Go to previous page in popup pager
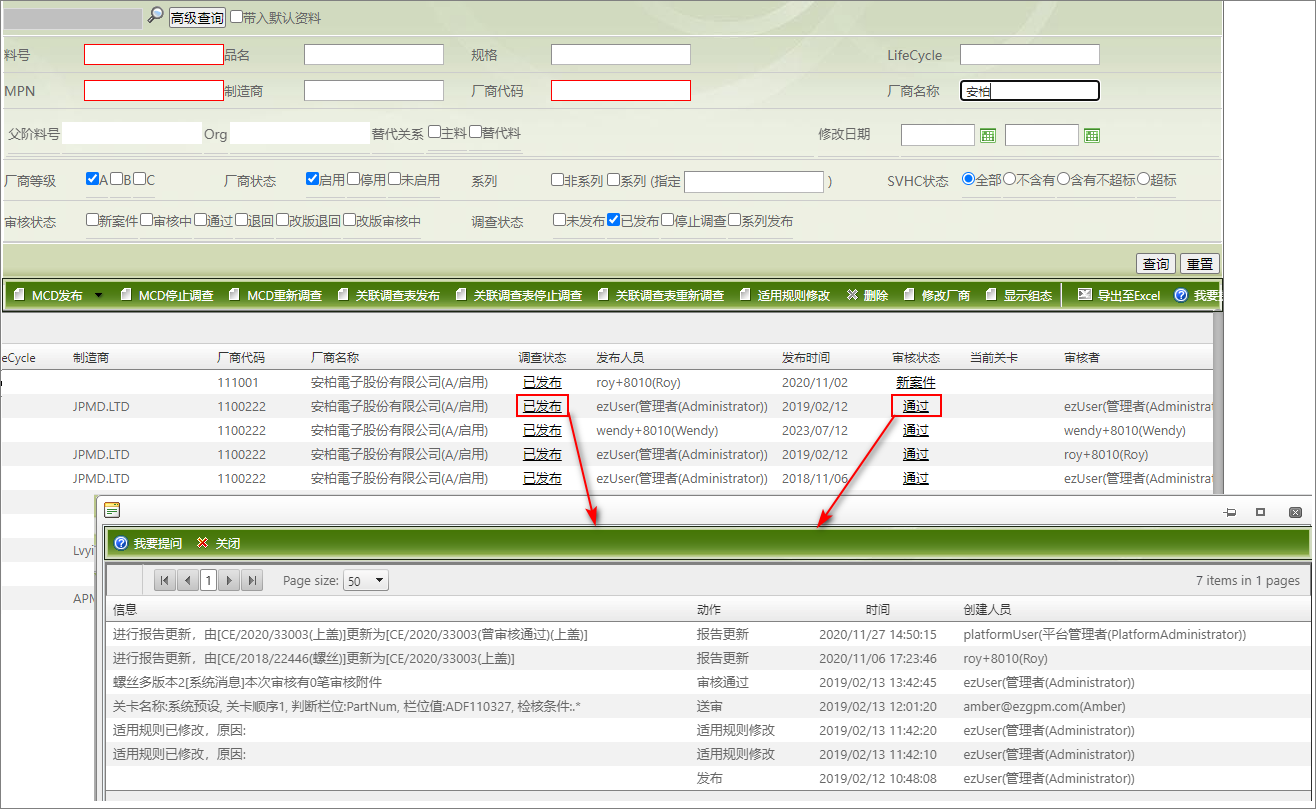This screenshot has width=1316, height=809. [187, 580]
